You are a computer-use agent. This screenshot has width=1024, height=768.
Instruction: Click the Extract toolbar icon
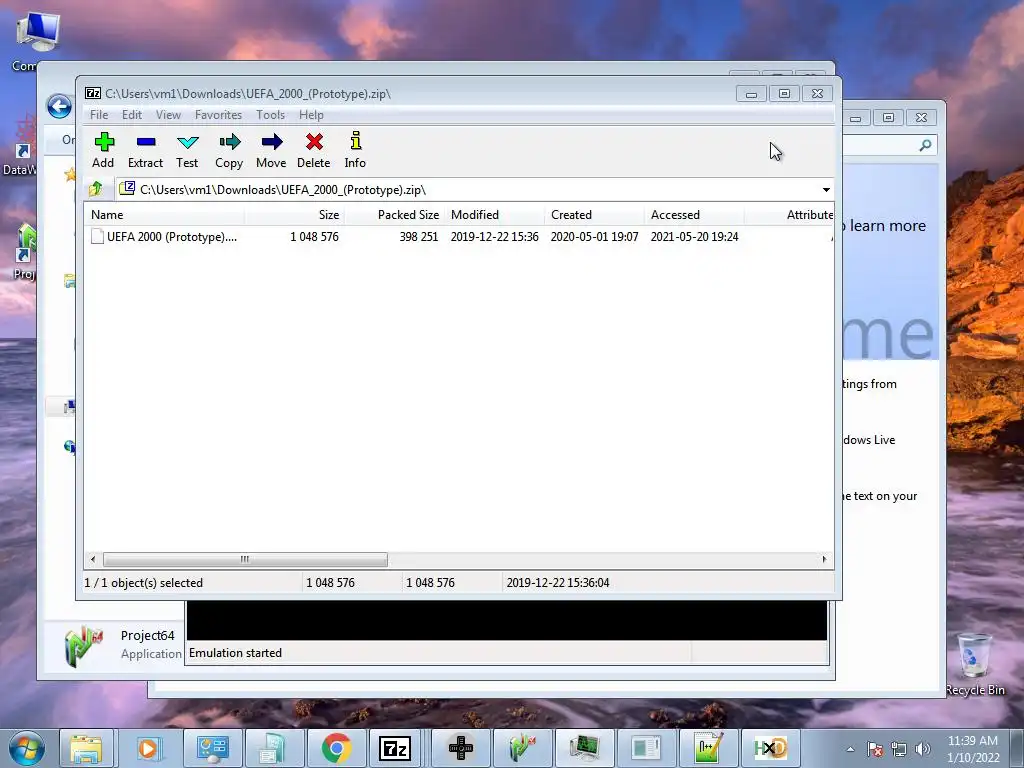[145, 150]
